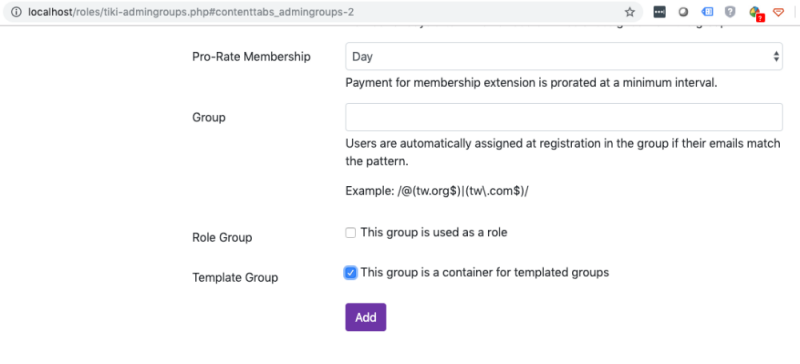800x364 pixels.
Task: Open the colorful pie extension with red badge
Action: click(x=756, y=13)
